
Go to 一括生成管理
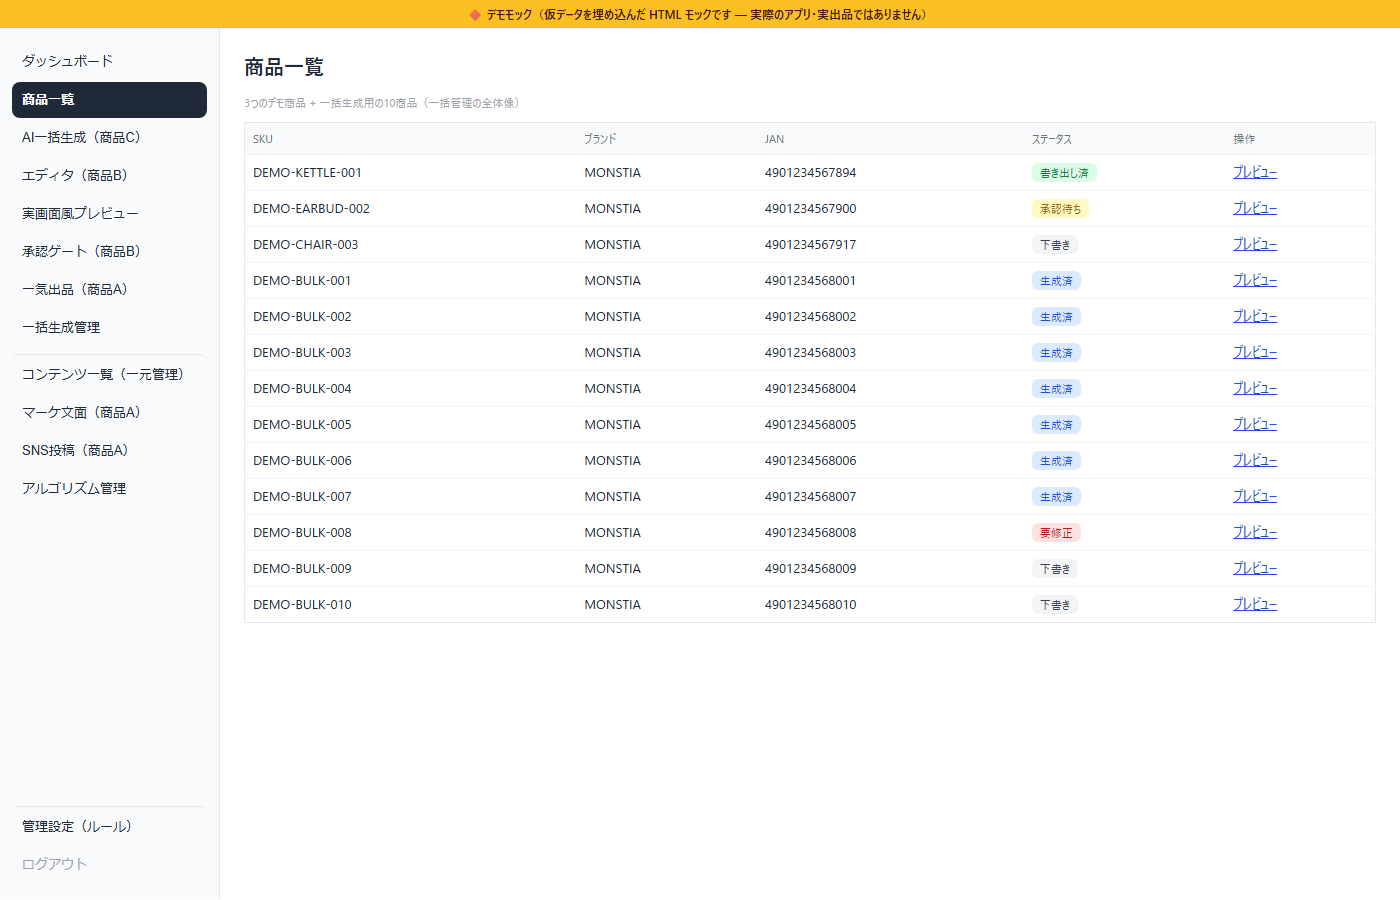pos(109,328)
